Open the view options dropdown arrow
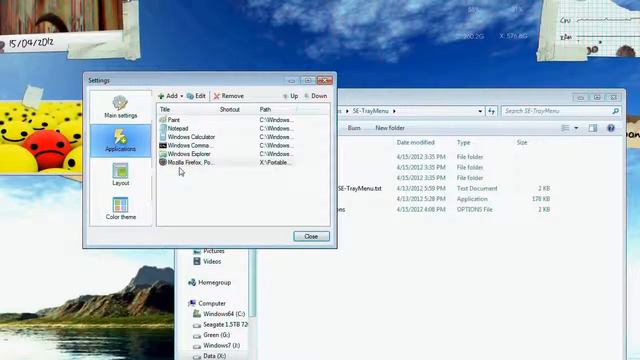The height and width of the screenshot is (360, 640). pos(576,128)
